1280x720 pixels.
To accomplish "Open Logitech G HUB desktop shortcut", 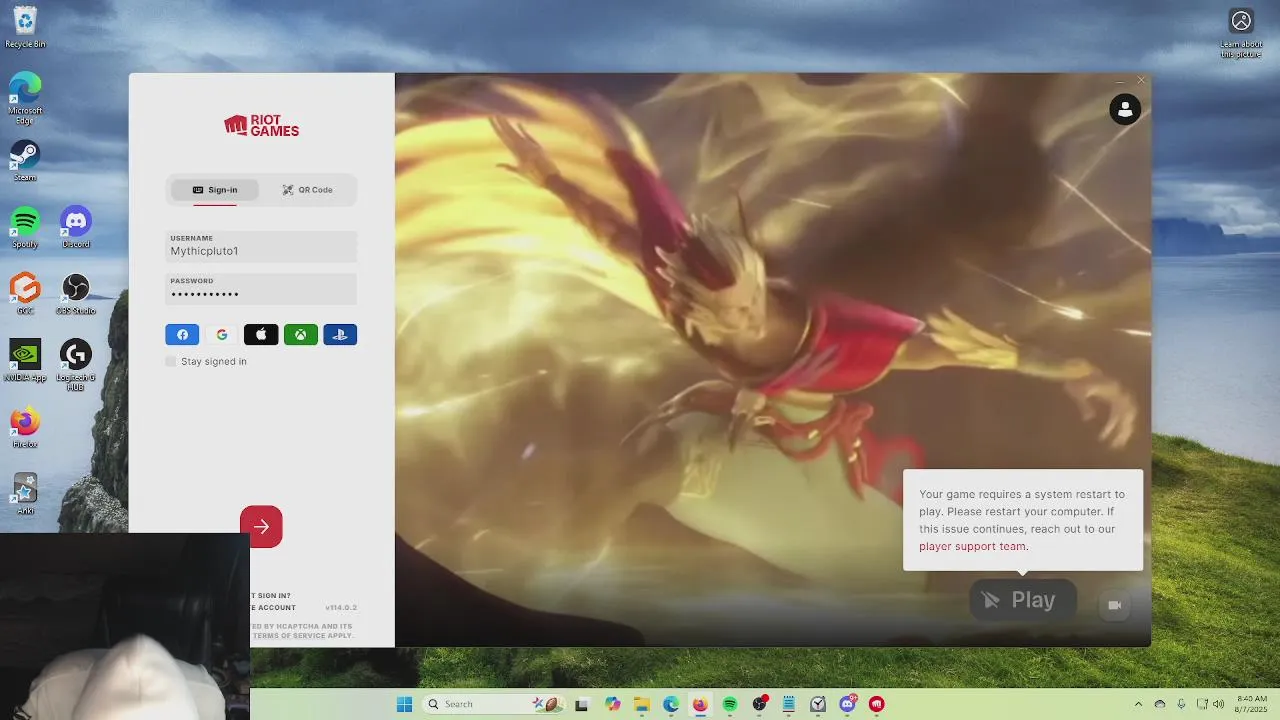I will point(76,364).
